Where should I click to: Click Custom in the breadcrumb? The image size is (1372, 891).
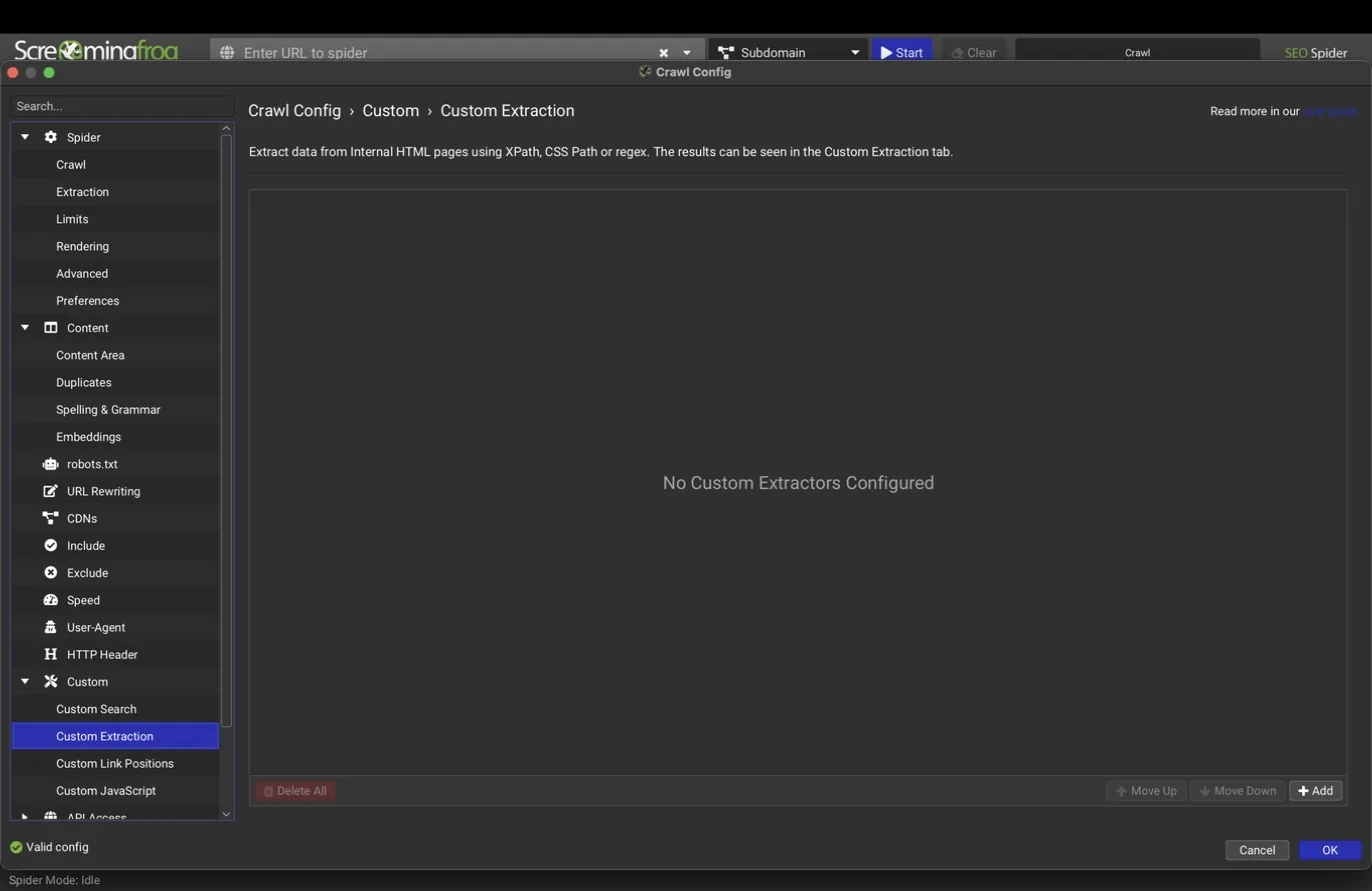coord(390,111)
